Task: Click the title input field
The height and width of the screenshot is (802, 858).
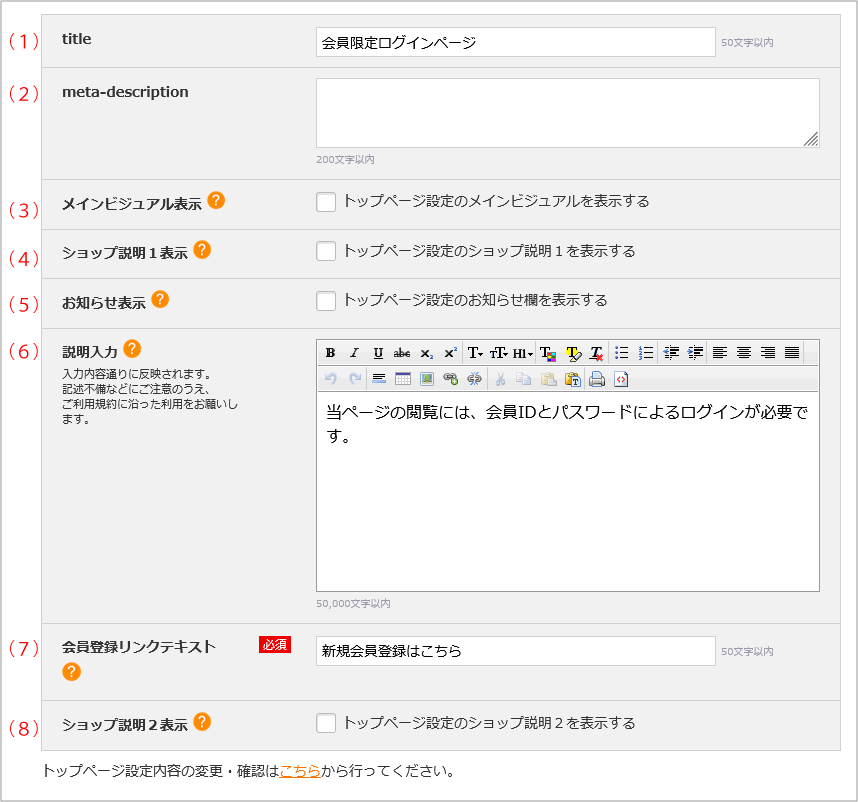Action: pyautogui.click(x=515, y=39)
